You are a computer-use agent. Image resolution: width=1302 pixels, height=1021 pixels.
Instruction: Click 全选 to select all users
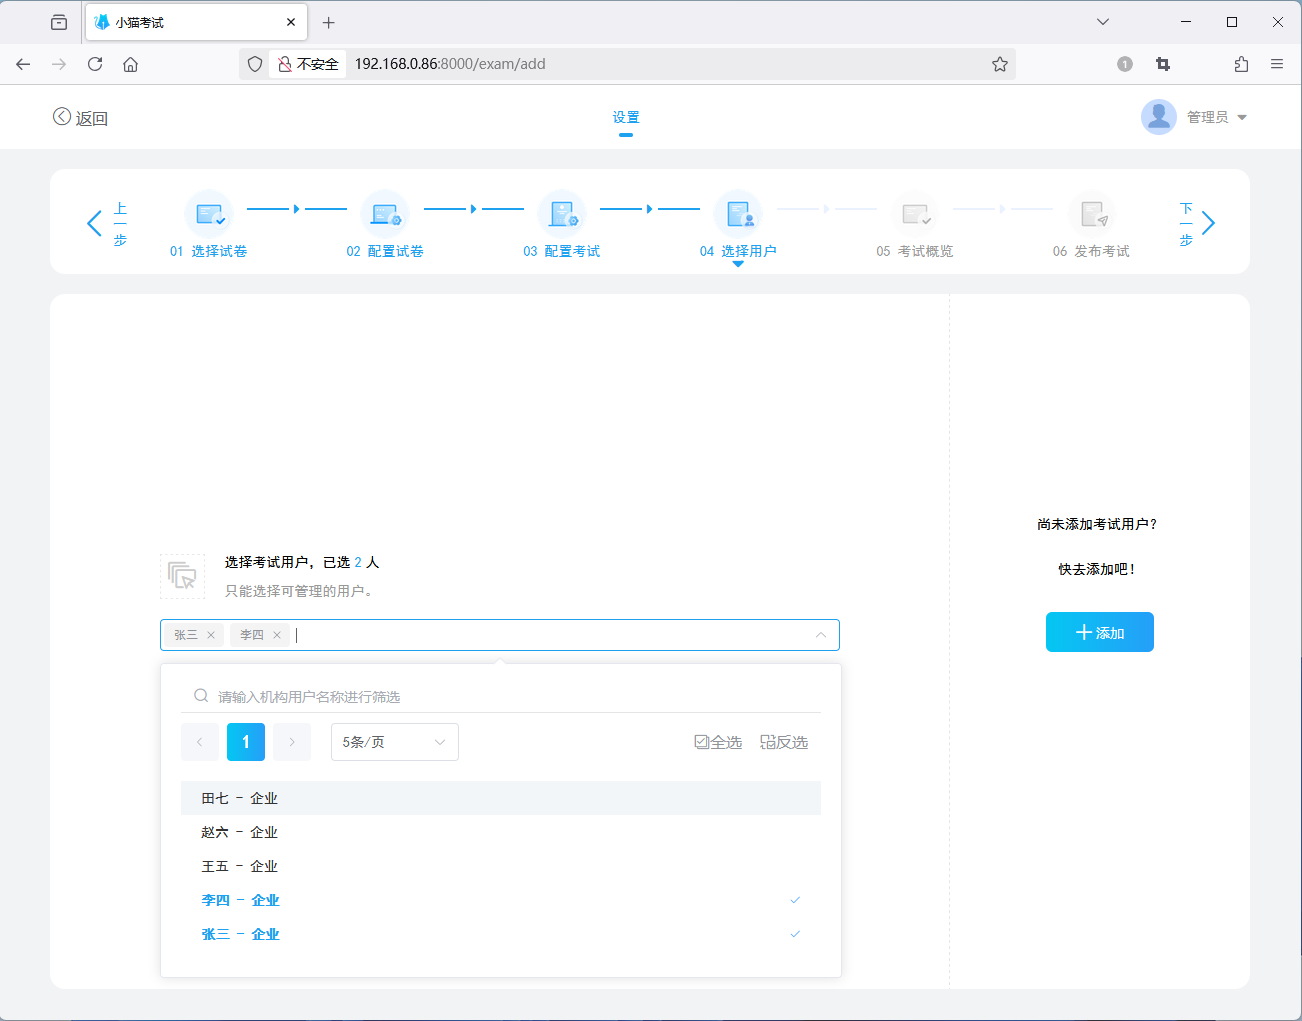click(717, 742)
